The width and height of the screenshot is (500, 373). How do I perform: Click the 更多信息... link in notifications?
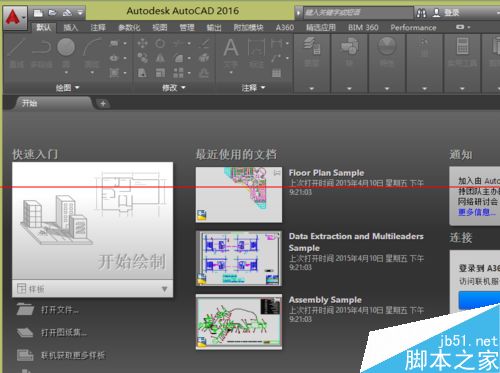coord(477,212)
